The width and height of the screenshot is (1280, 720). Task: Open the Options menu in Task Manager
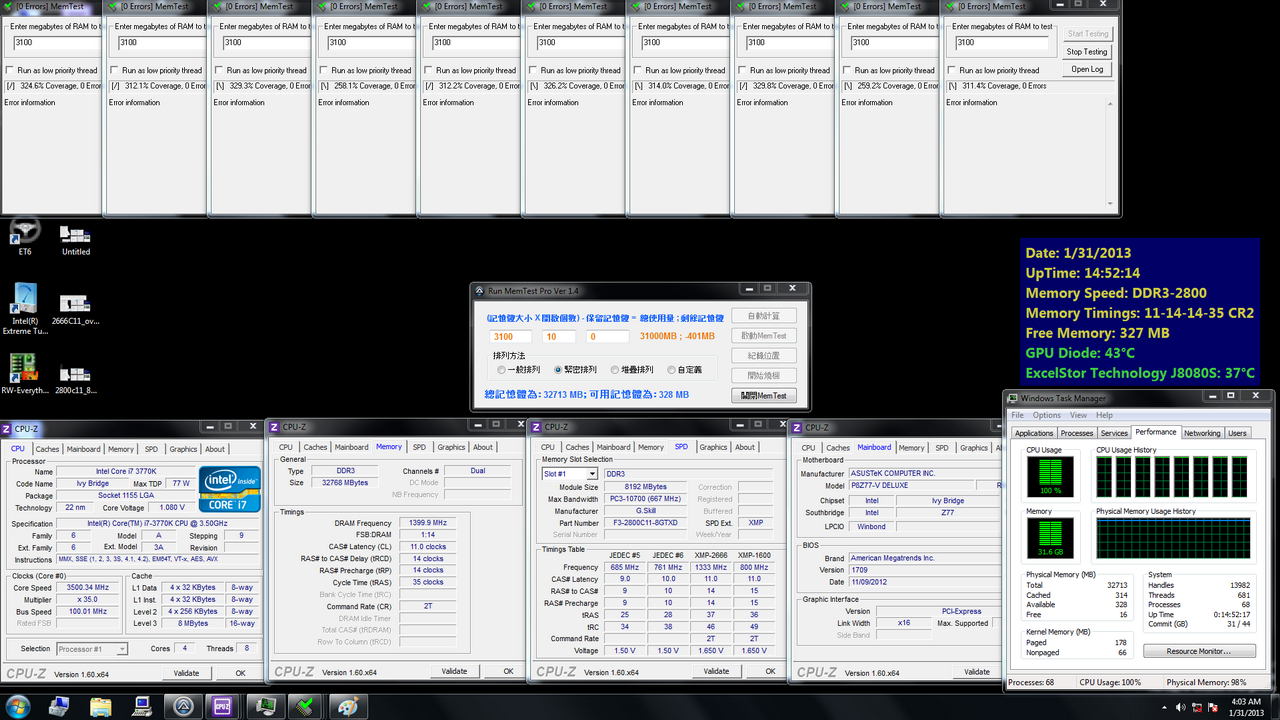coord(1047,415)
